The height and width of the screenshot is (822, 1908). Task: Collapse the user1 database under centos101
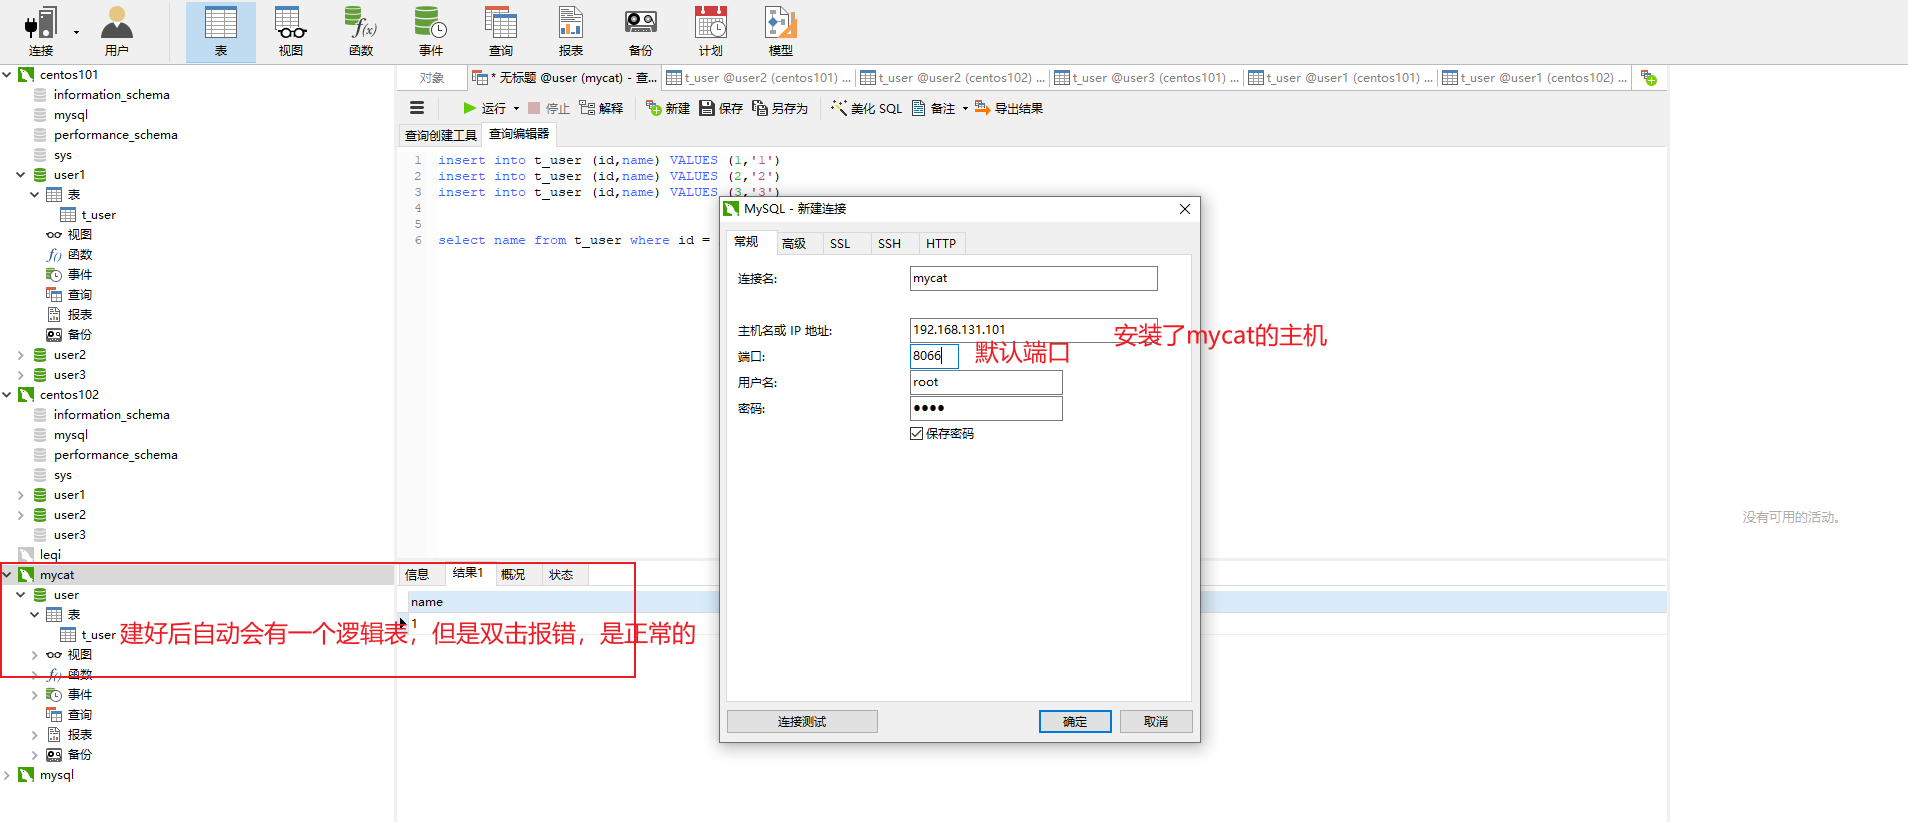point(21,175)
